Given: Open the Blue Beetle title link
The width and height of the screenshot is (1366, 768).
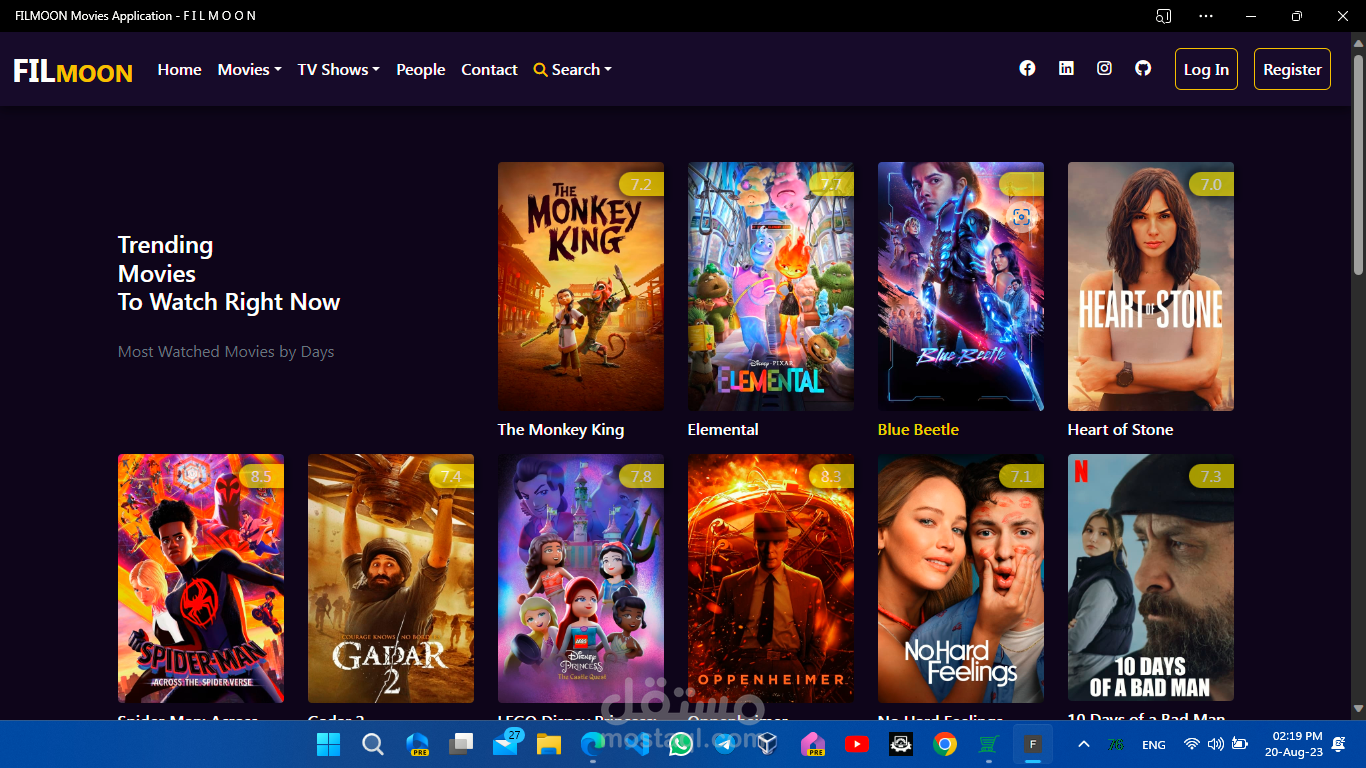Looking at the screenshot, I should click(918, 429).
